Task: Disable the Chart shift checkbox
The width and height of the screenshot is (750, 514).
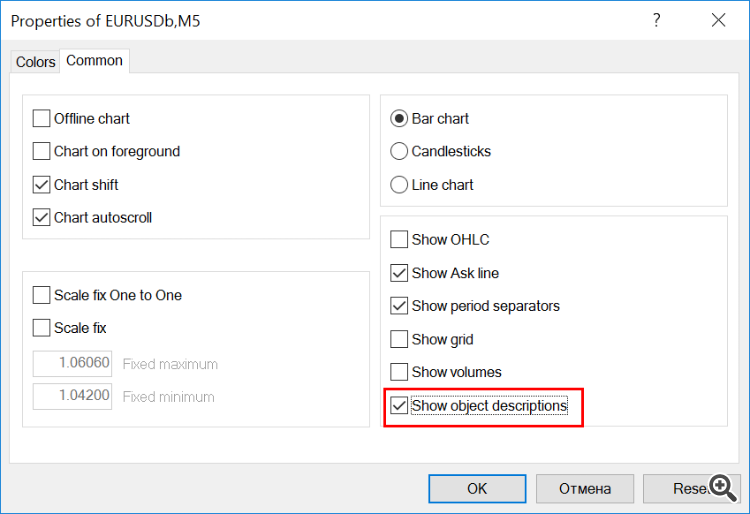Action: [42, 185]
